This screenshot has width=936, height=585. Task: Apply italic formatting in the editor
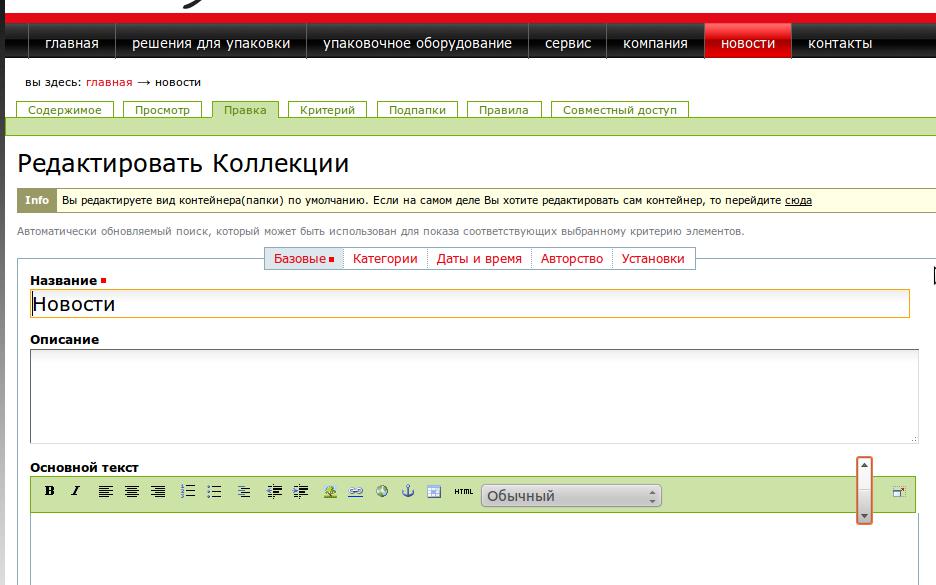tap(75, 491)
